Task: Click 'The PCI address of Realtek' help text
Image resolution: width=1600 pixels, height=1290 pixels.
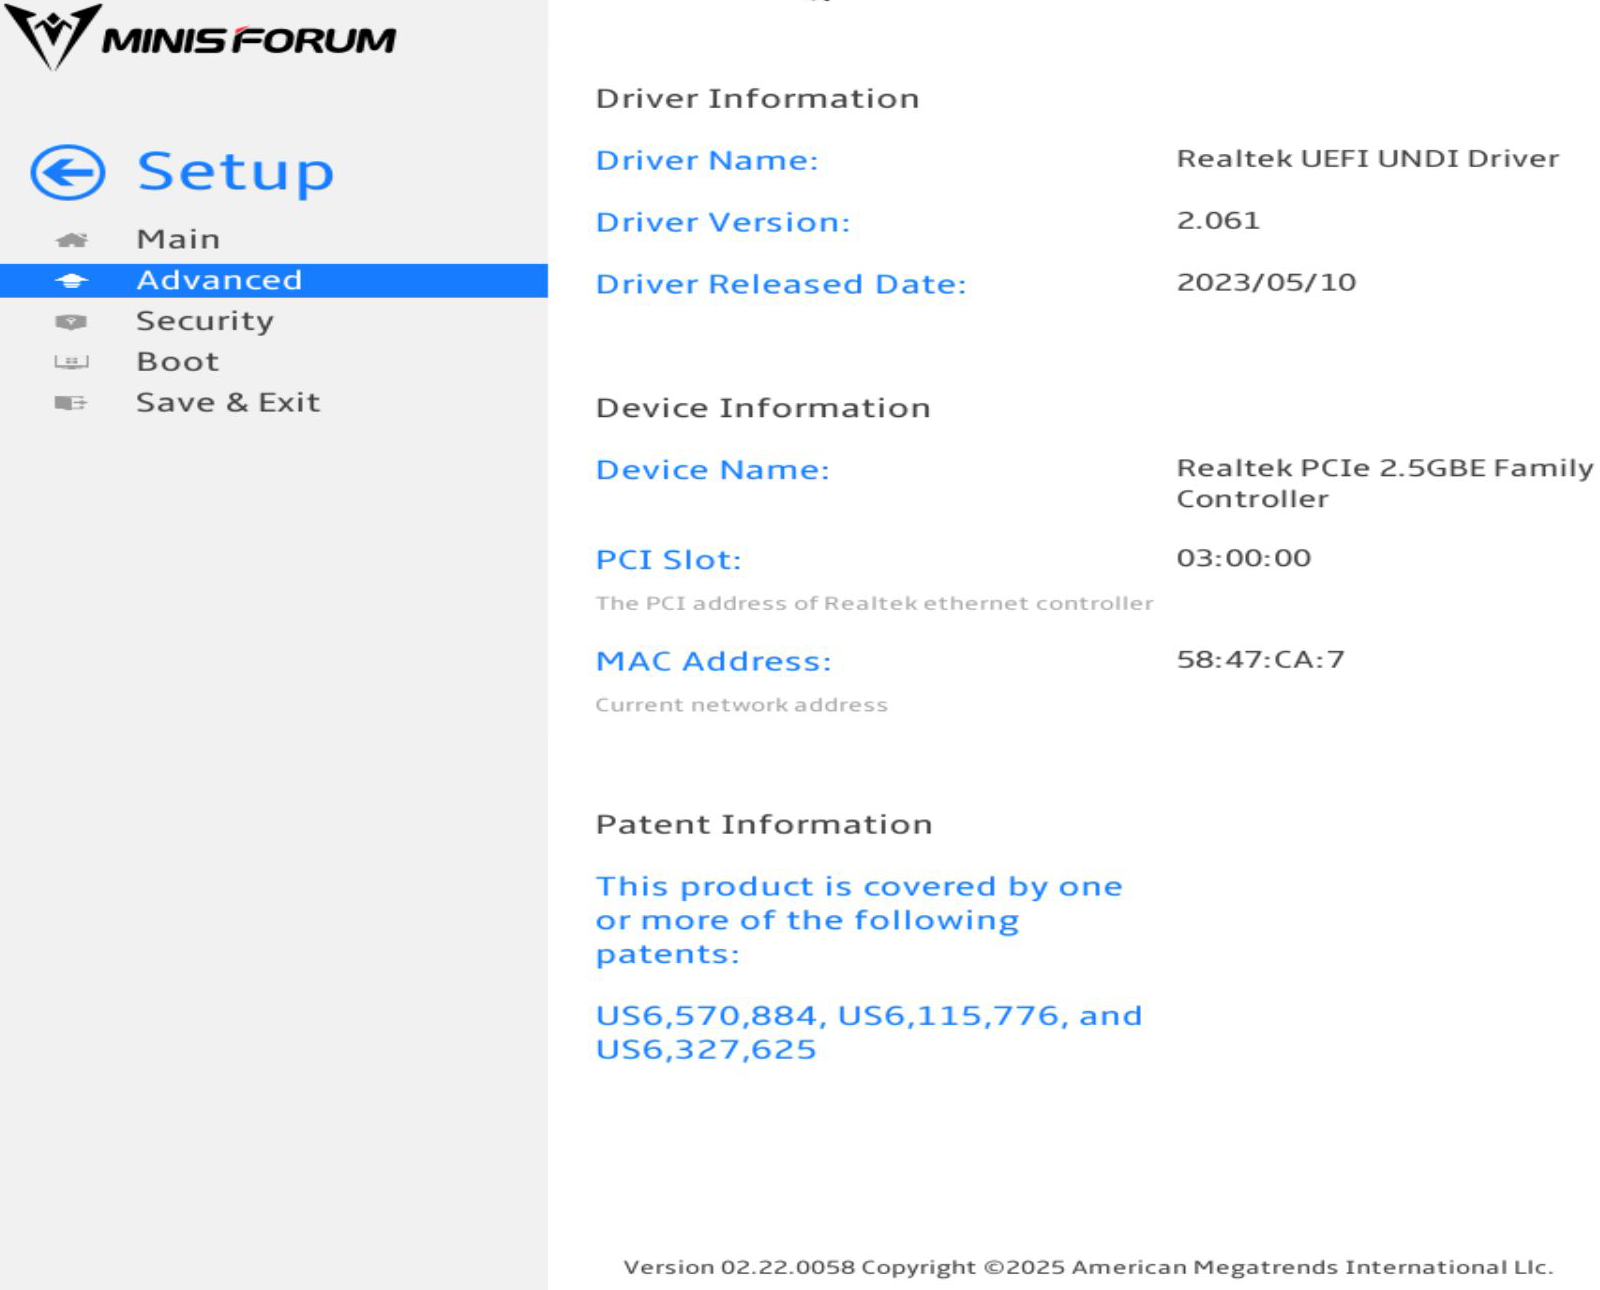Action: pos(874,604)
